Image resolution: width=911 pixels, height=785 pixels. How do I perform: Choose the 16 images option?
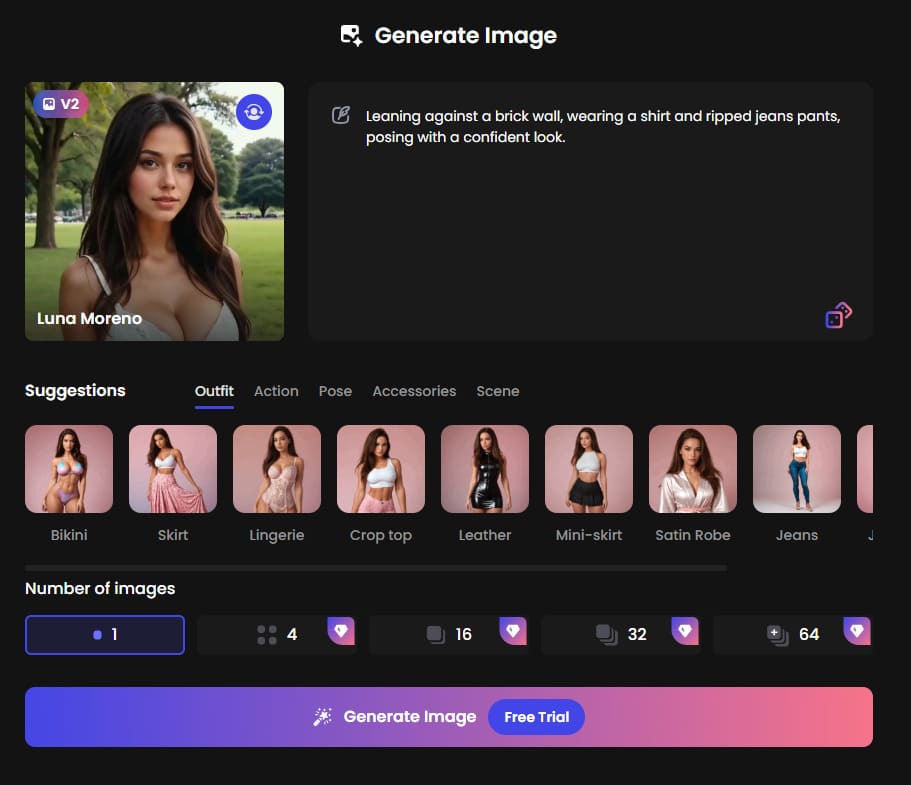449,633
